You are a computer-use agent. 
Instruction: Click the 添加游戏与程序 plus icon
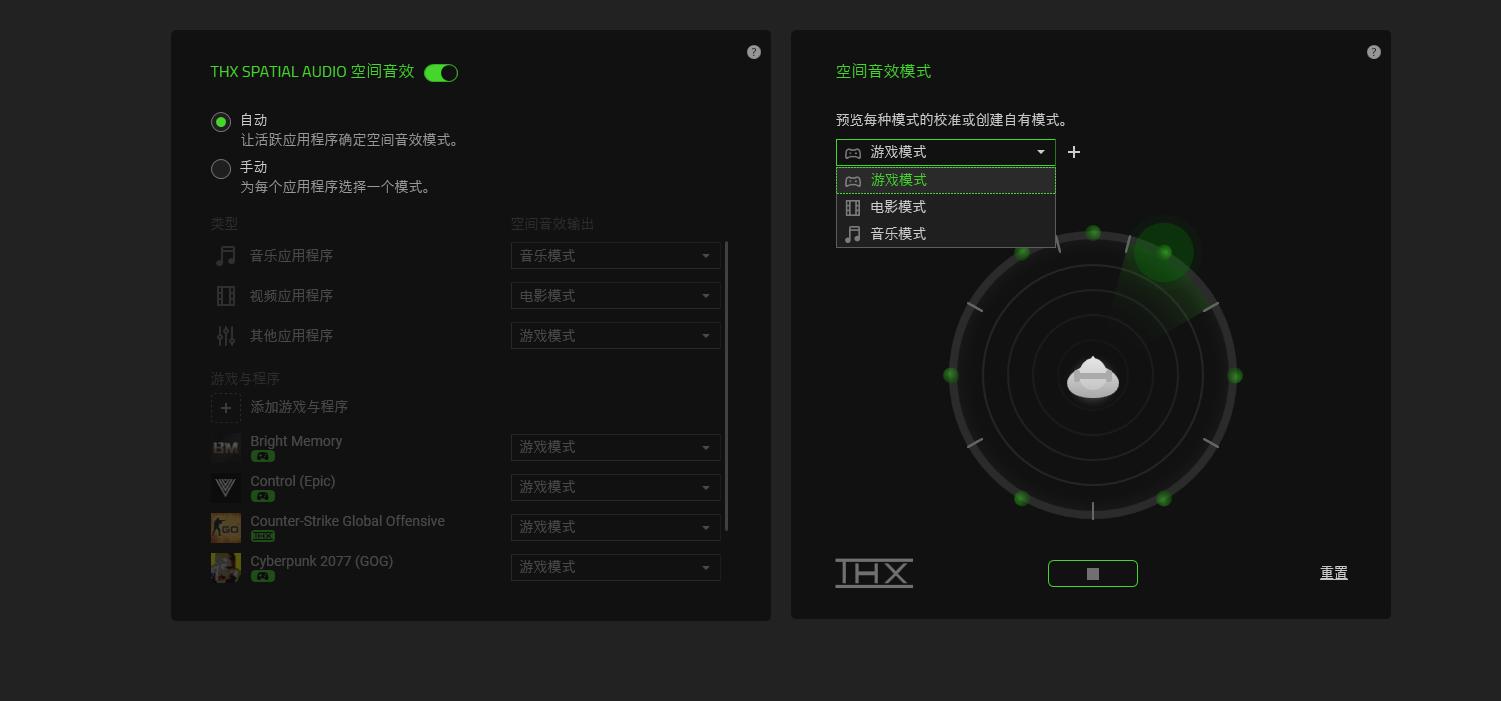(226, 407)
